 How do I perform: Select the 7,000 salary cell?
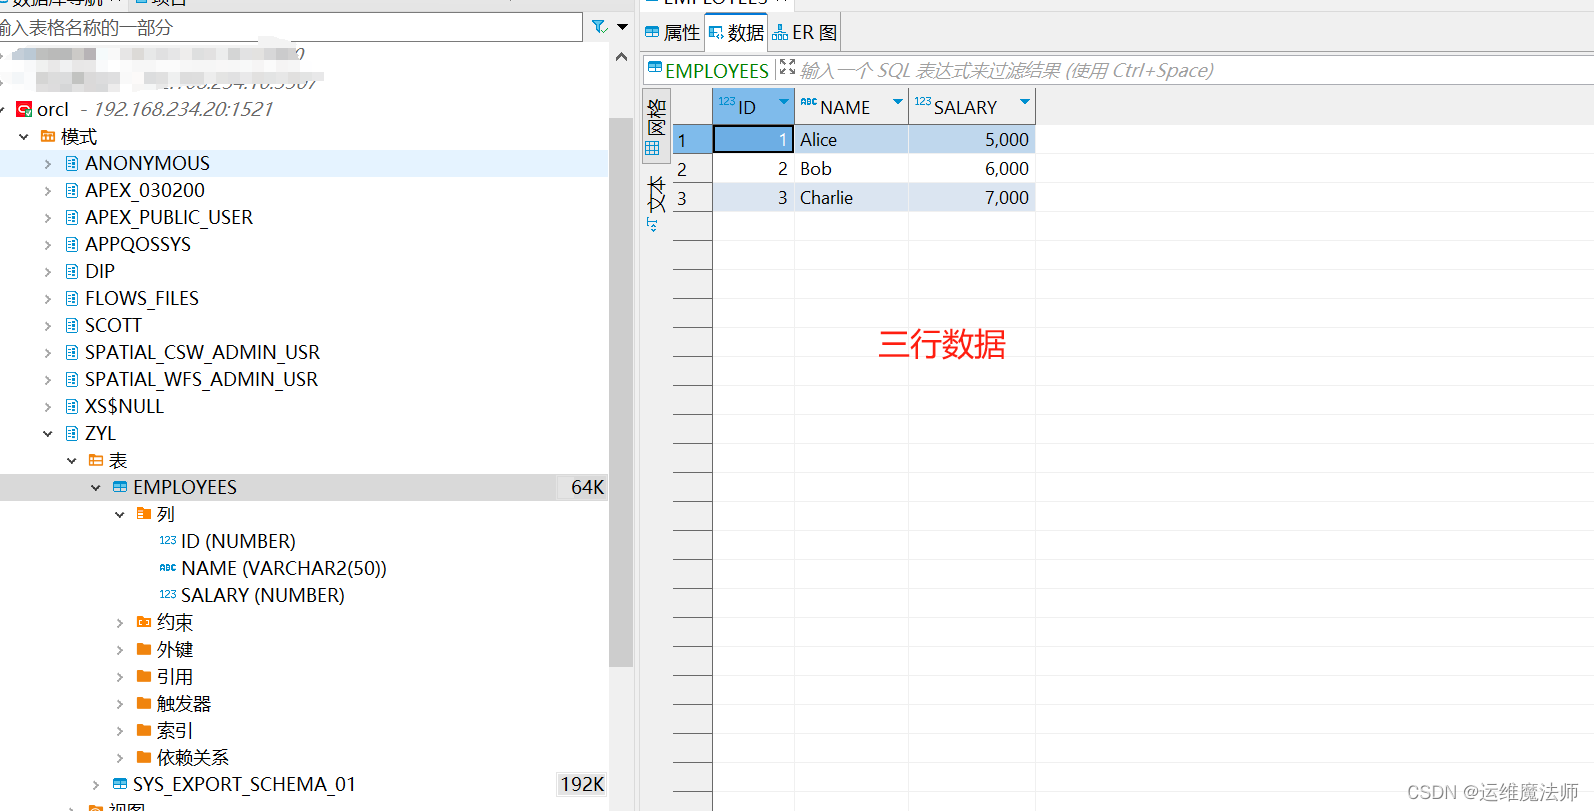pos(972,198)
